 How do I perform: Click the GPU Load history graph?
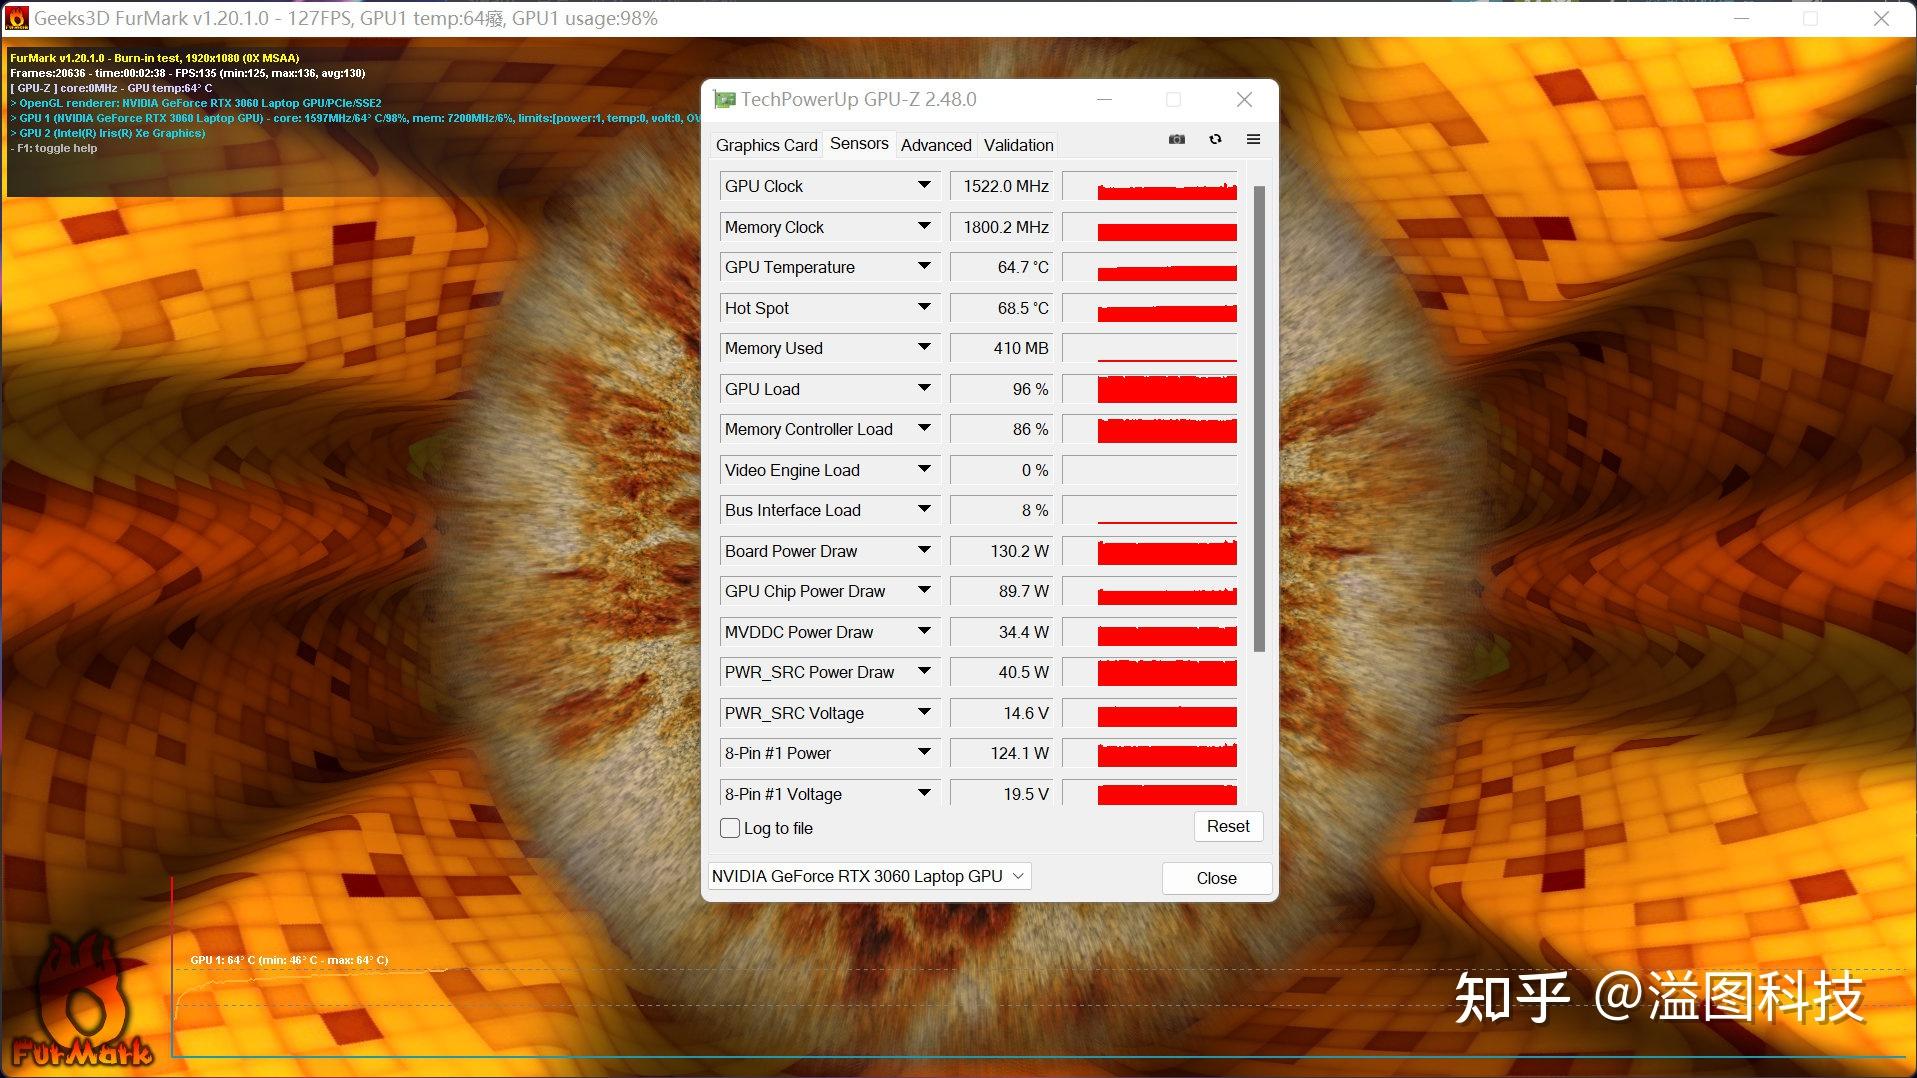(1150, 389)
